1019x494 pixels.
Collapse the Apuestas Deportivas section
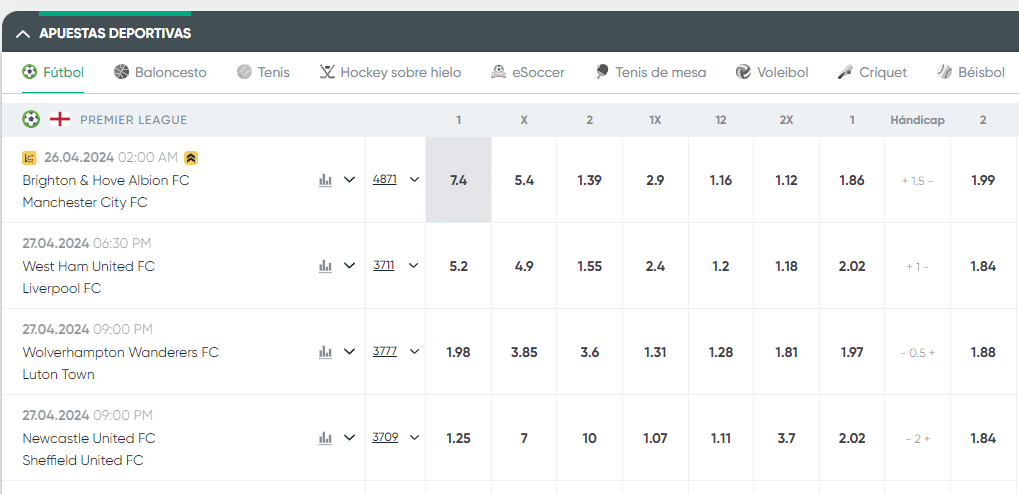(x=23, y=34)
